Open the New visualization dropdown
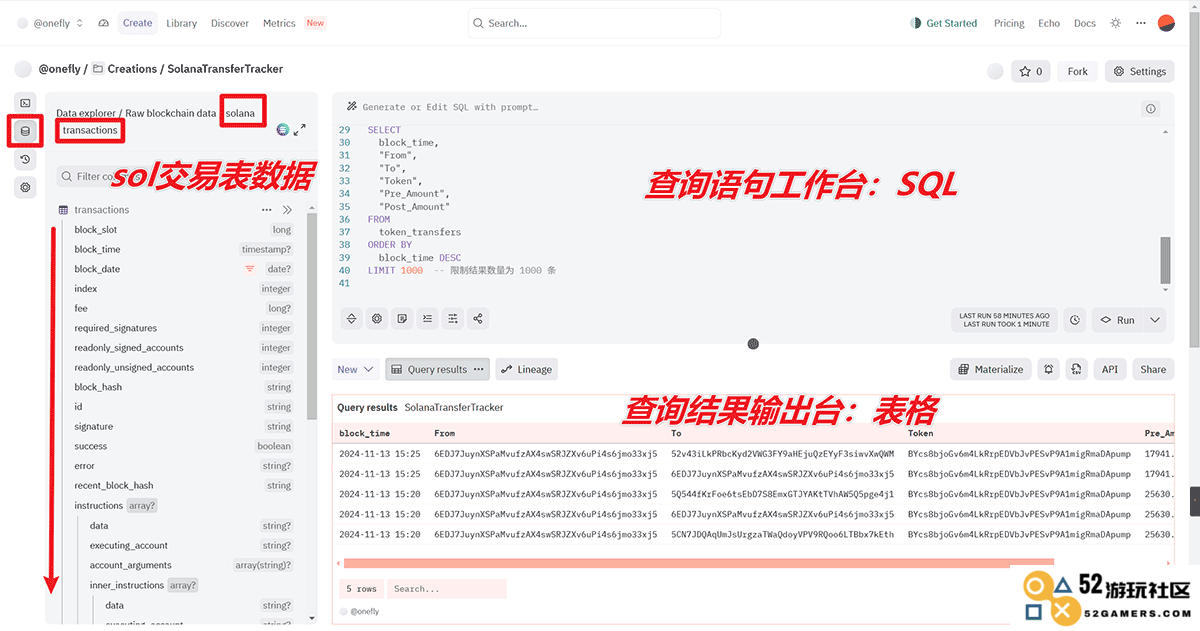Viewport: 1200px width, 631px height. (356, 369)
